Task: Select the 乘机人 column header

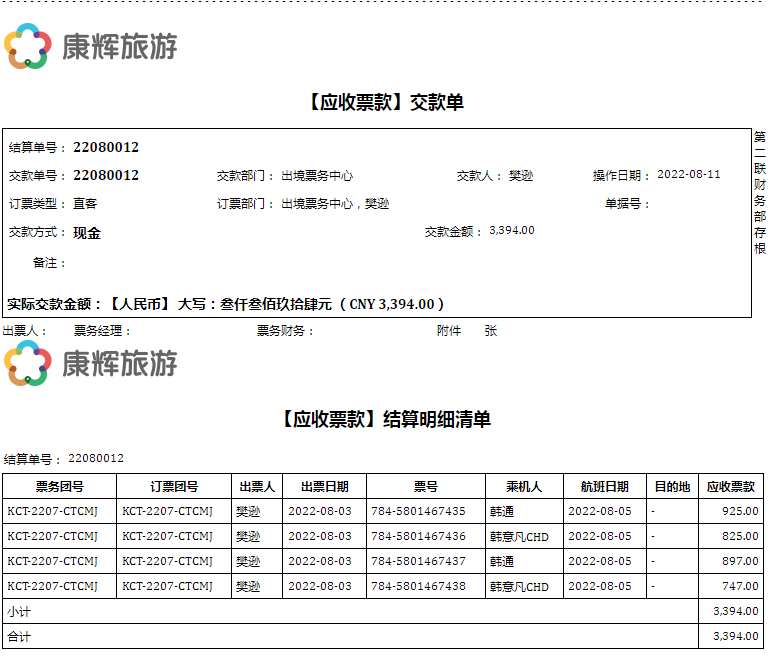Action: point(523,487)
